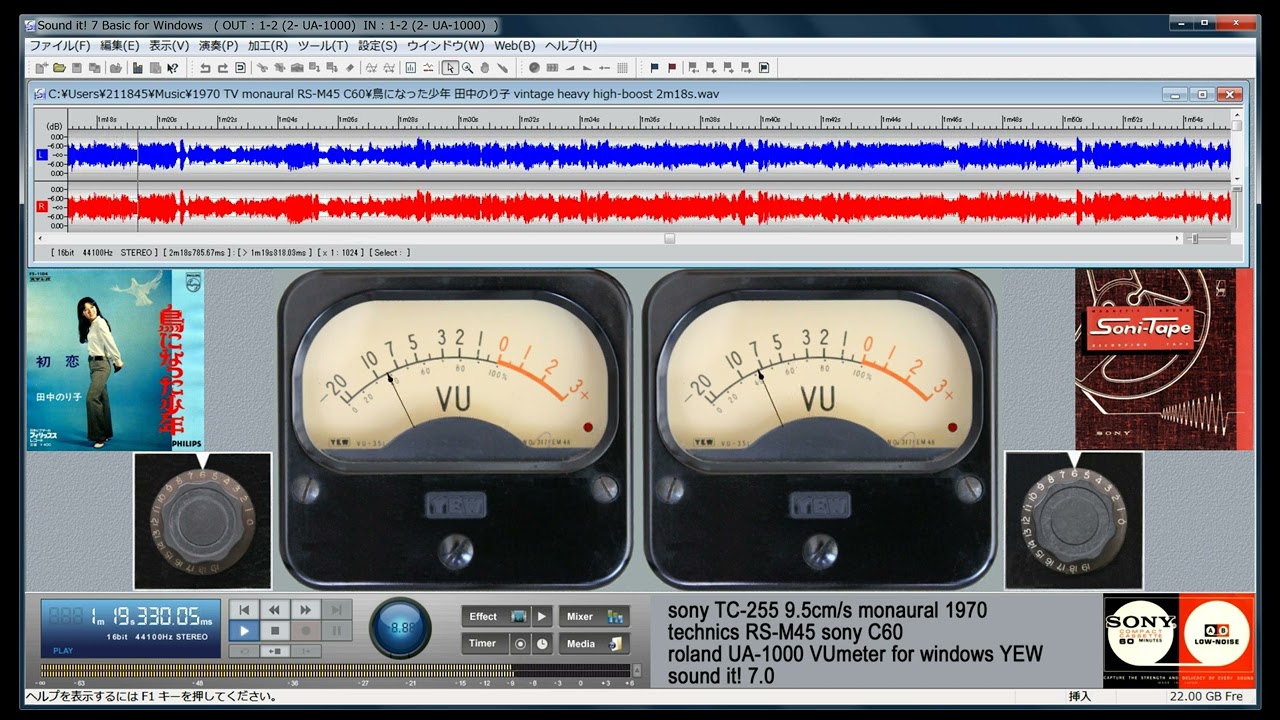Viewport: 1280px width, 720px height.
Task: Select the arrow pointer tool
Action: pyautogui.click(x=451, y=68)
